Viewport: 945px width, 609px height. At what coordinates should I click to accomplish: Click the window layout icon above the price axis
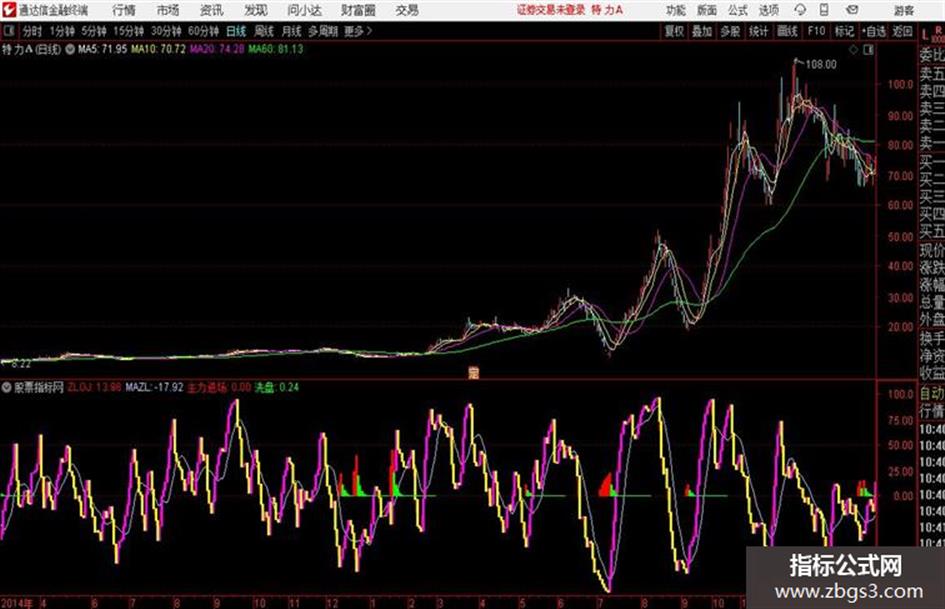point(868,50)
